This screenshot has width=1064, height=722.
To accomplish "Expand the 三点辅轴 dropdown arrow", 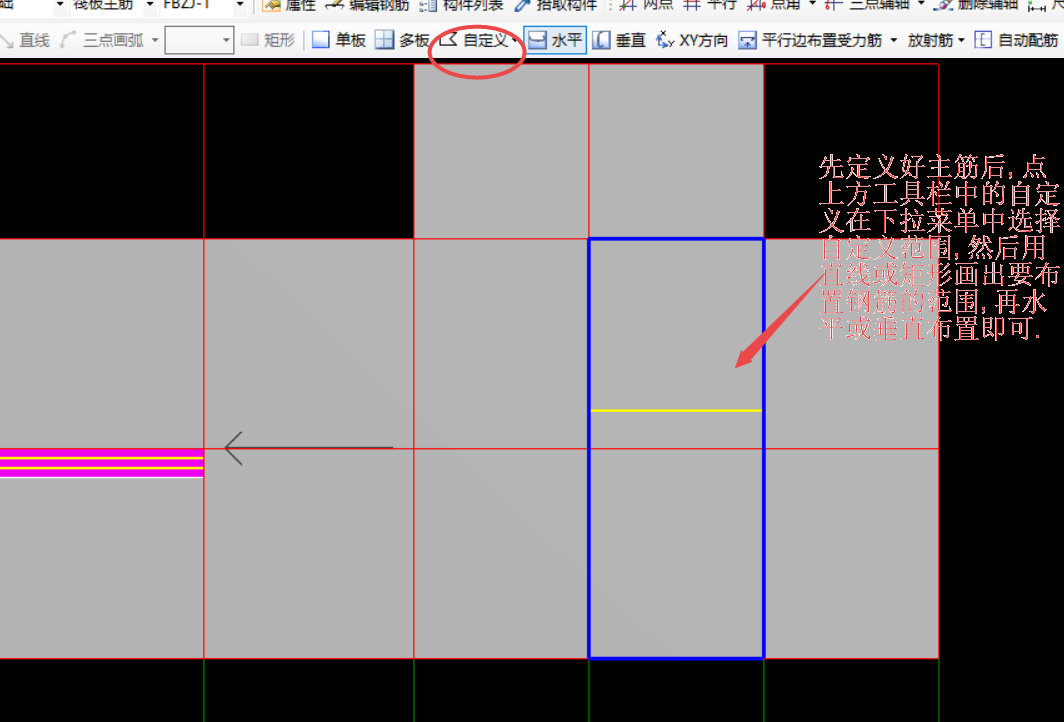I will pyautogui.click(x=921, y=5).
